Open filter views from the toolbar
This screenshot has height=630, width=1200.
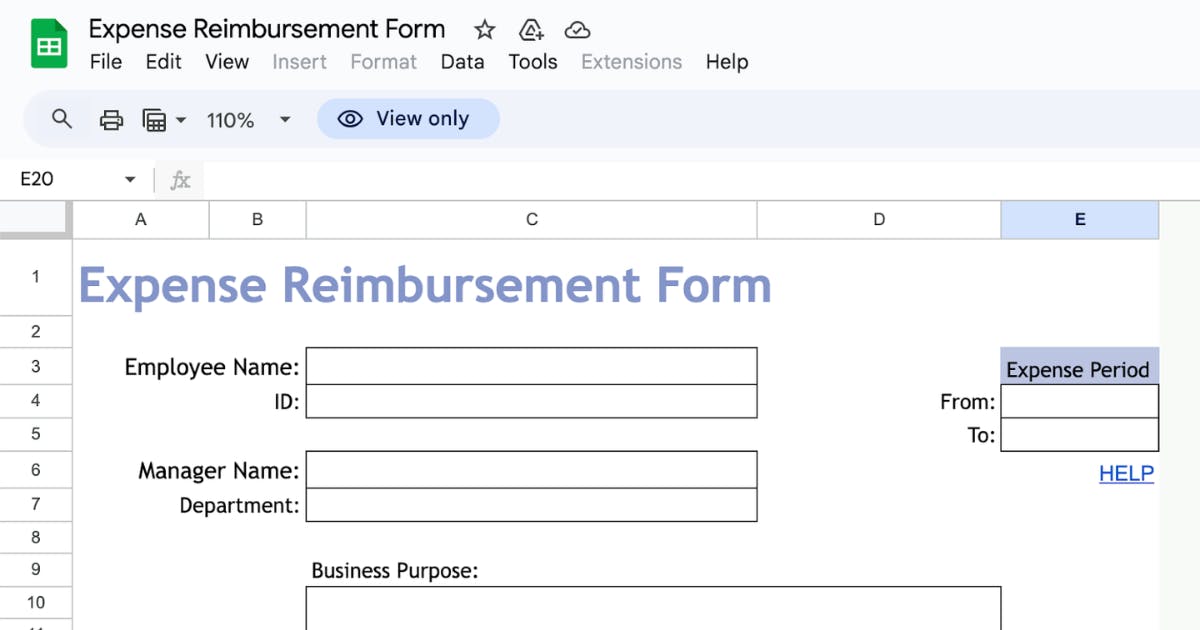(x=156, y=119)
